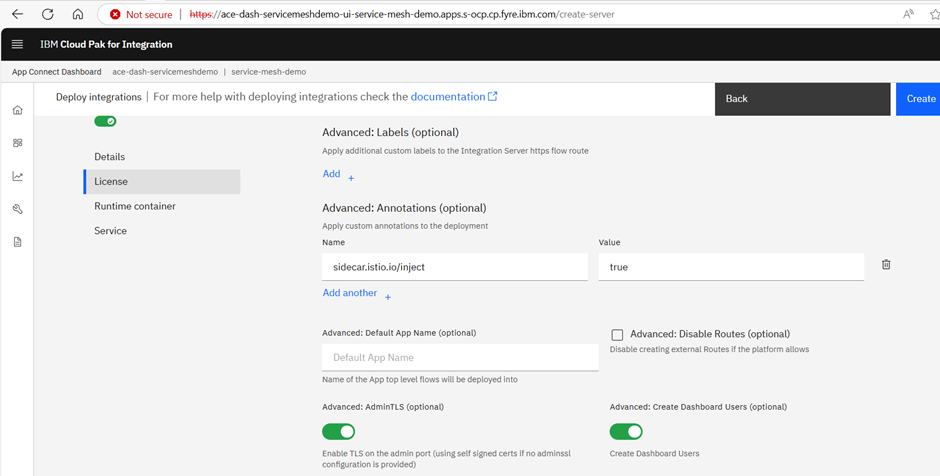
Task: Click the Advanced: Create Dashboard Users (optional) label
Action: point(698,406)
